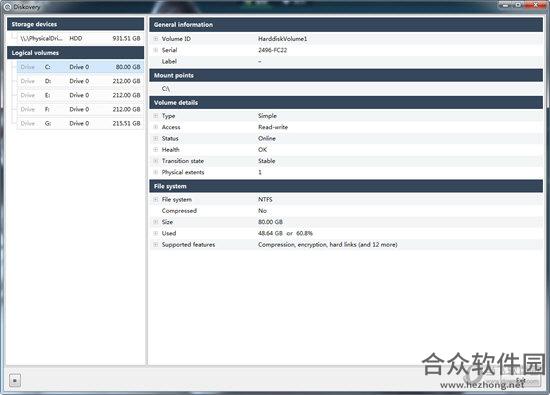Click the Label row in General information
The width and height of the screenshot is (550, 395).
click(346, 61)
